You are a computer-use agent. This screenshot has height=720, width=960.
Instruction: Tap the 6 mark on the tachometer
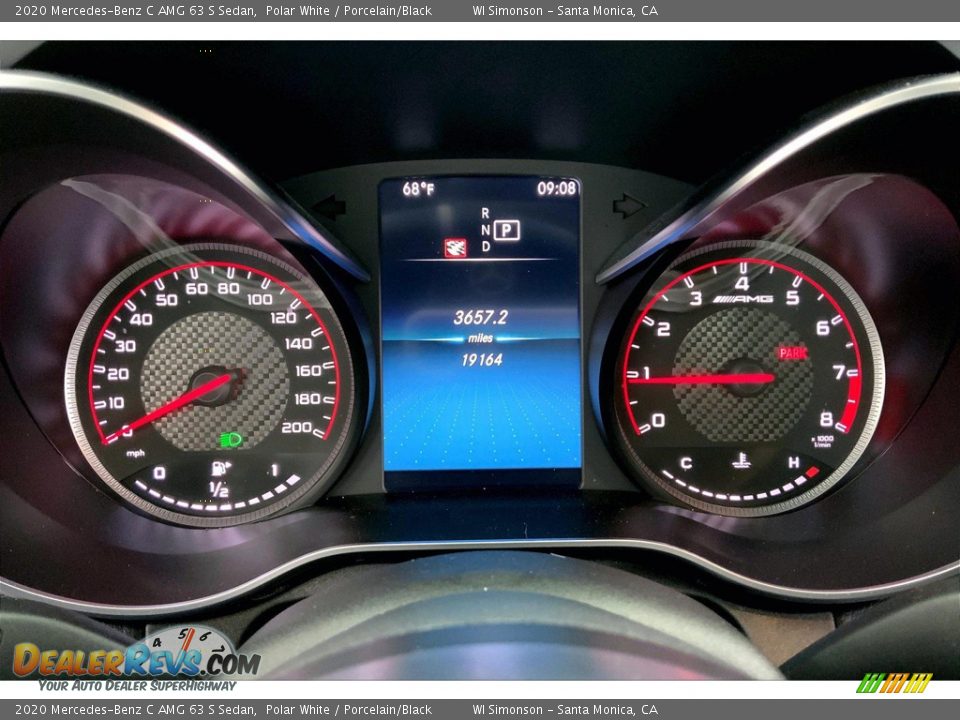click(823, 328)
